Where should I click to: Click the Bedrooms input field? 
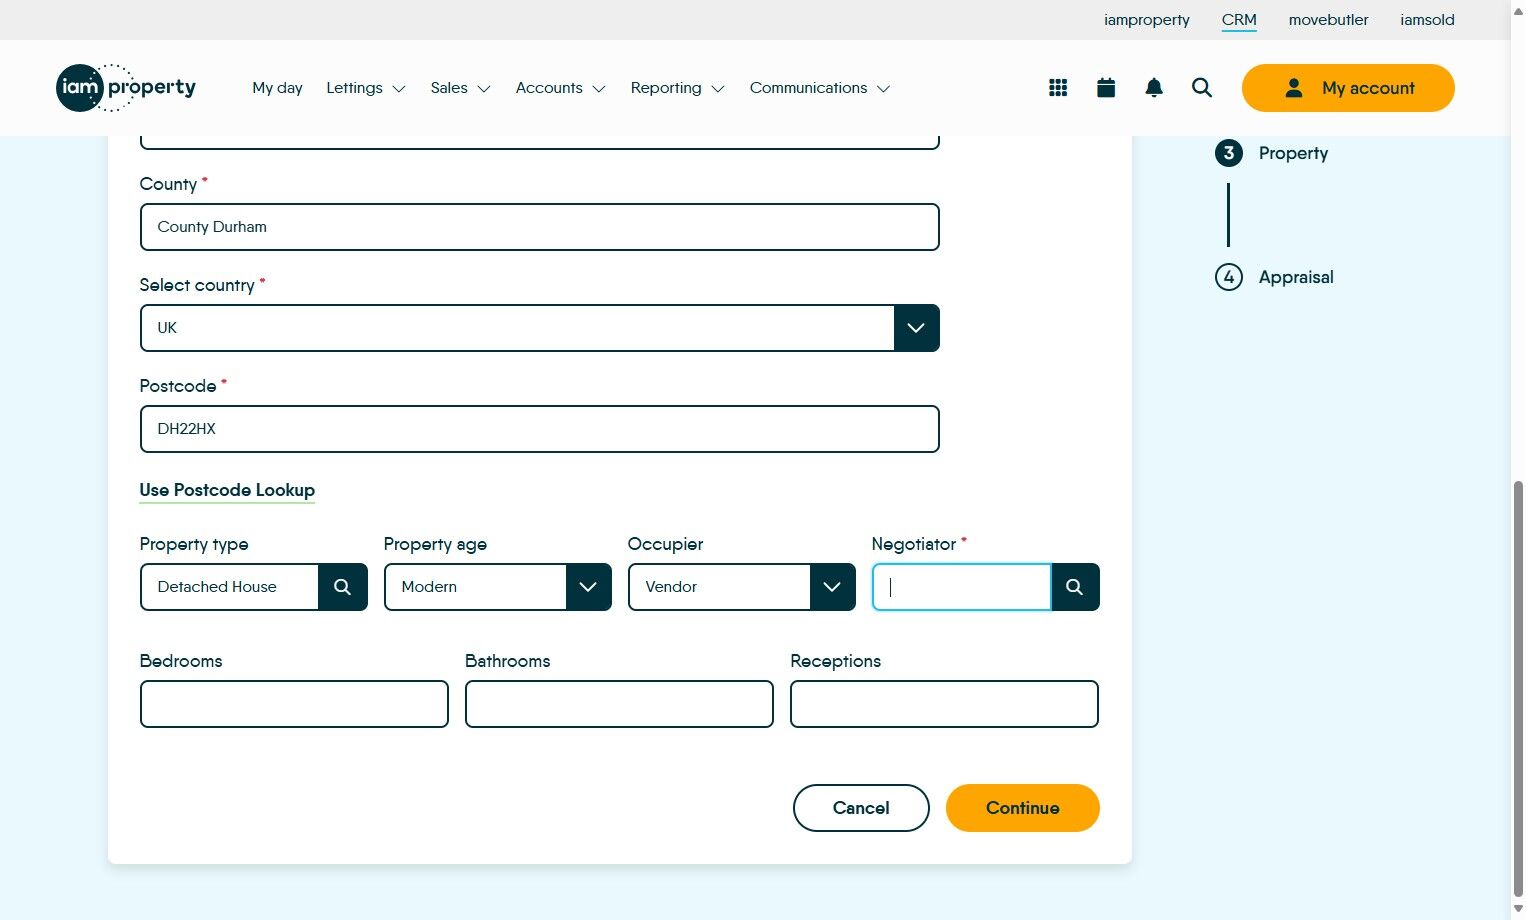[294, 704]
